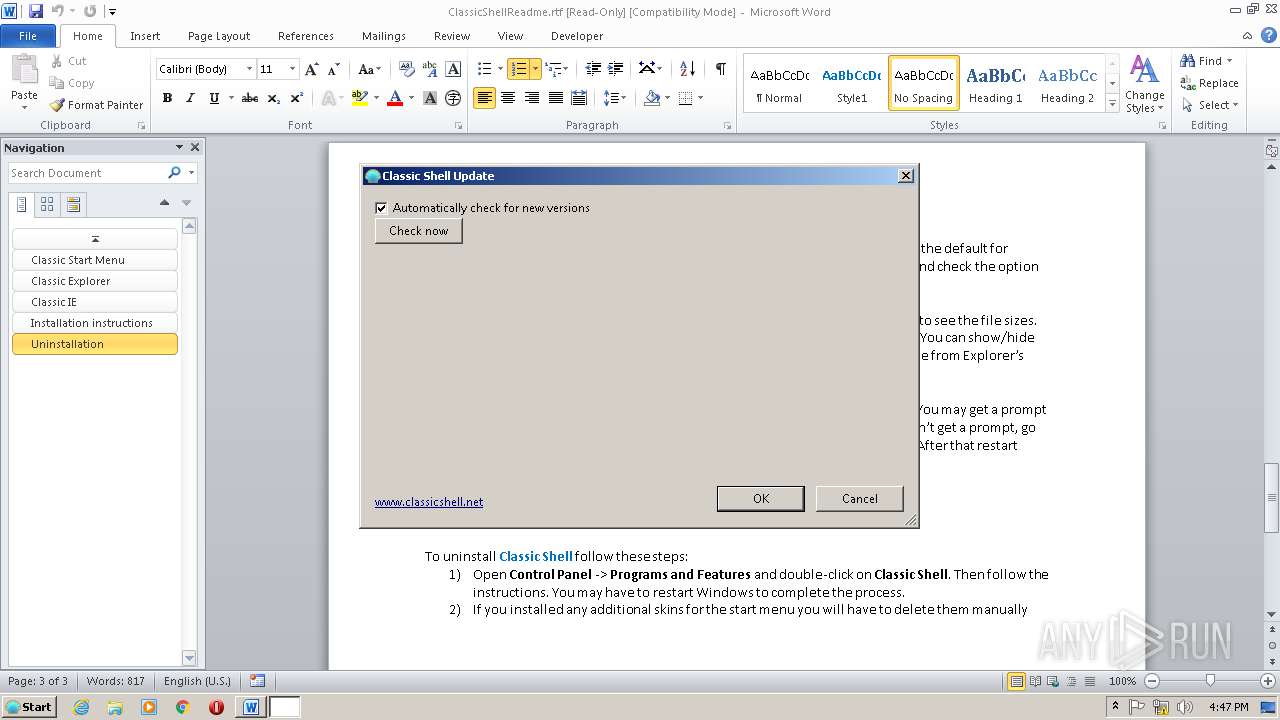Open font color picker dropdown
The image size is (1280, 720).
coord(412,98)
